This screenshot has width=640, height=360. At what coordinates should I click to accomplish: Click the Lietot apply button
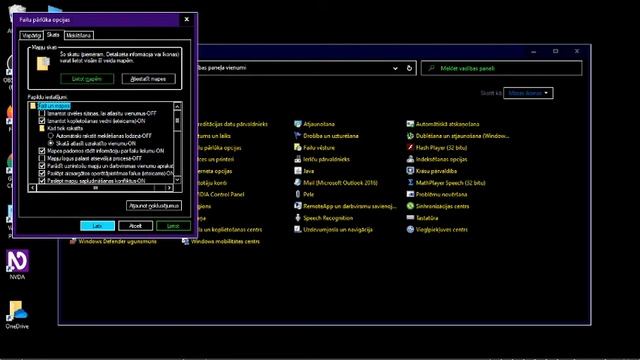(x=173, y=226)
